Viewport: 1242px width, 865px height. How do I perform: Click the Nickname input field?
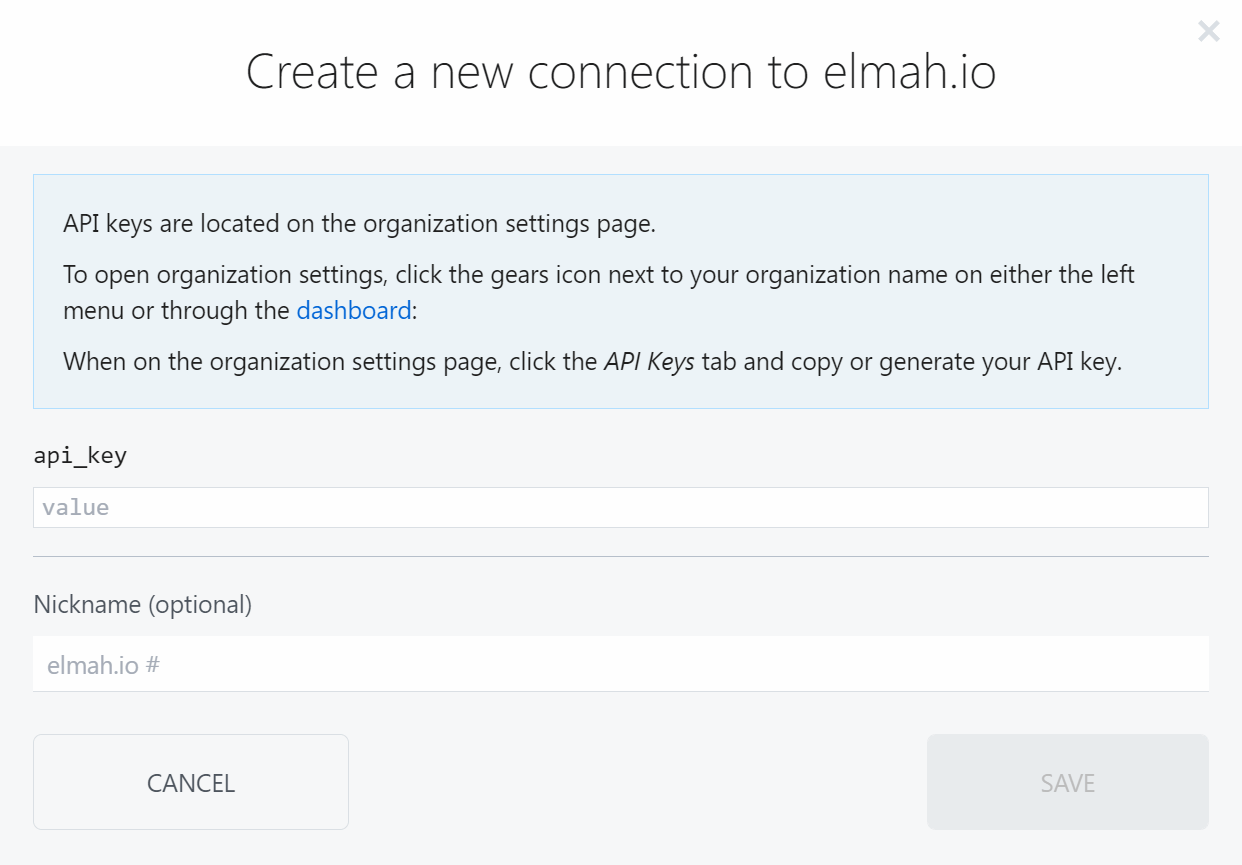(x=621, y=664)
